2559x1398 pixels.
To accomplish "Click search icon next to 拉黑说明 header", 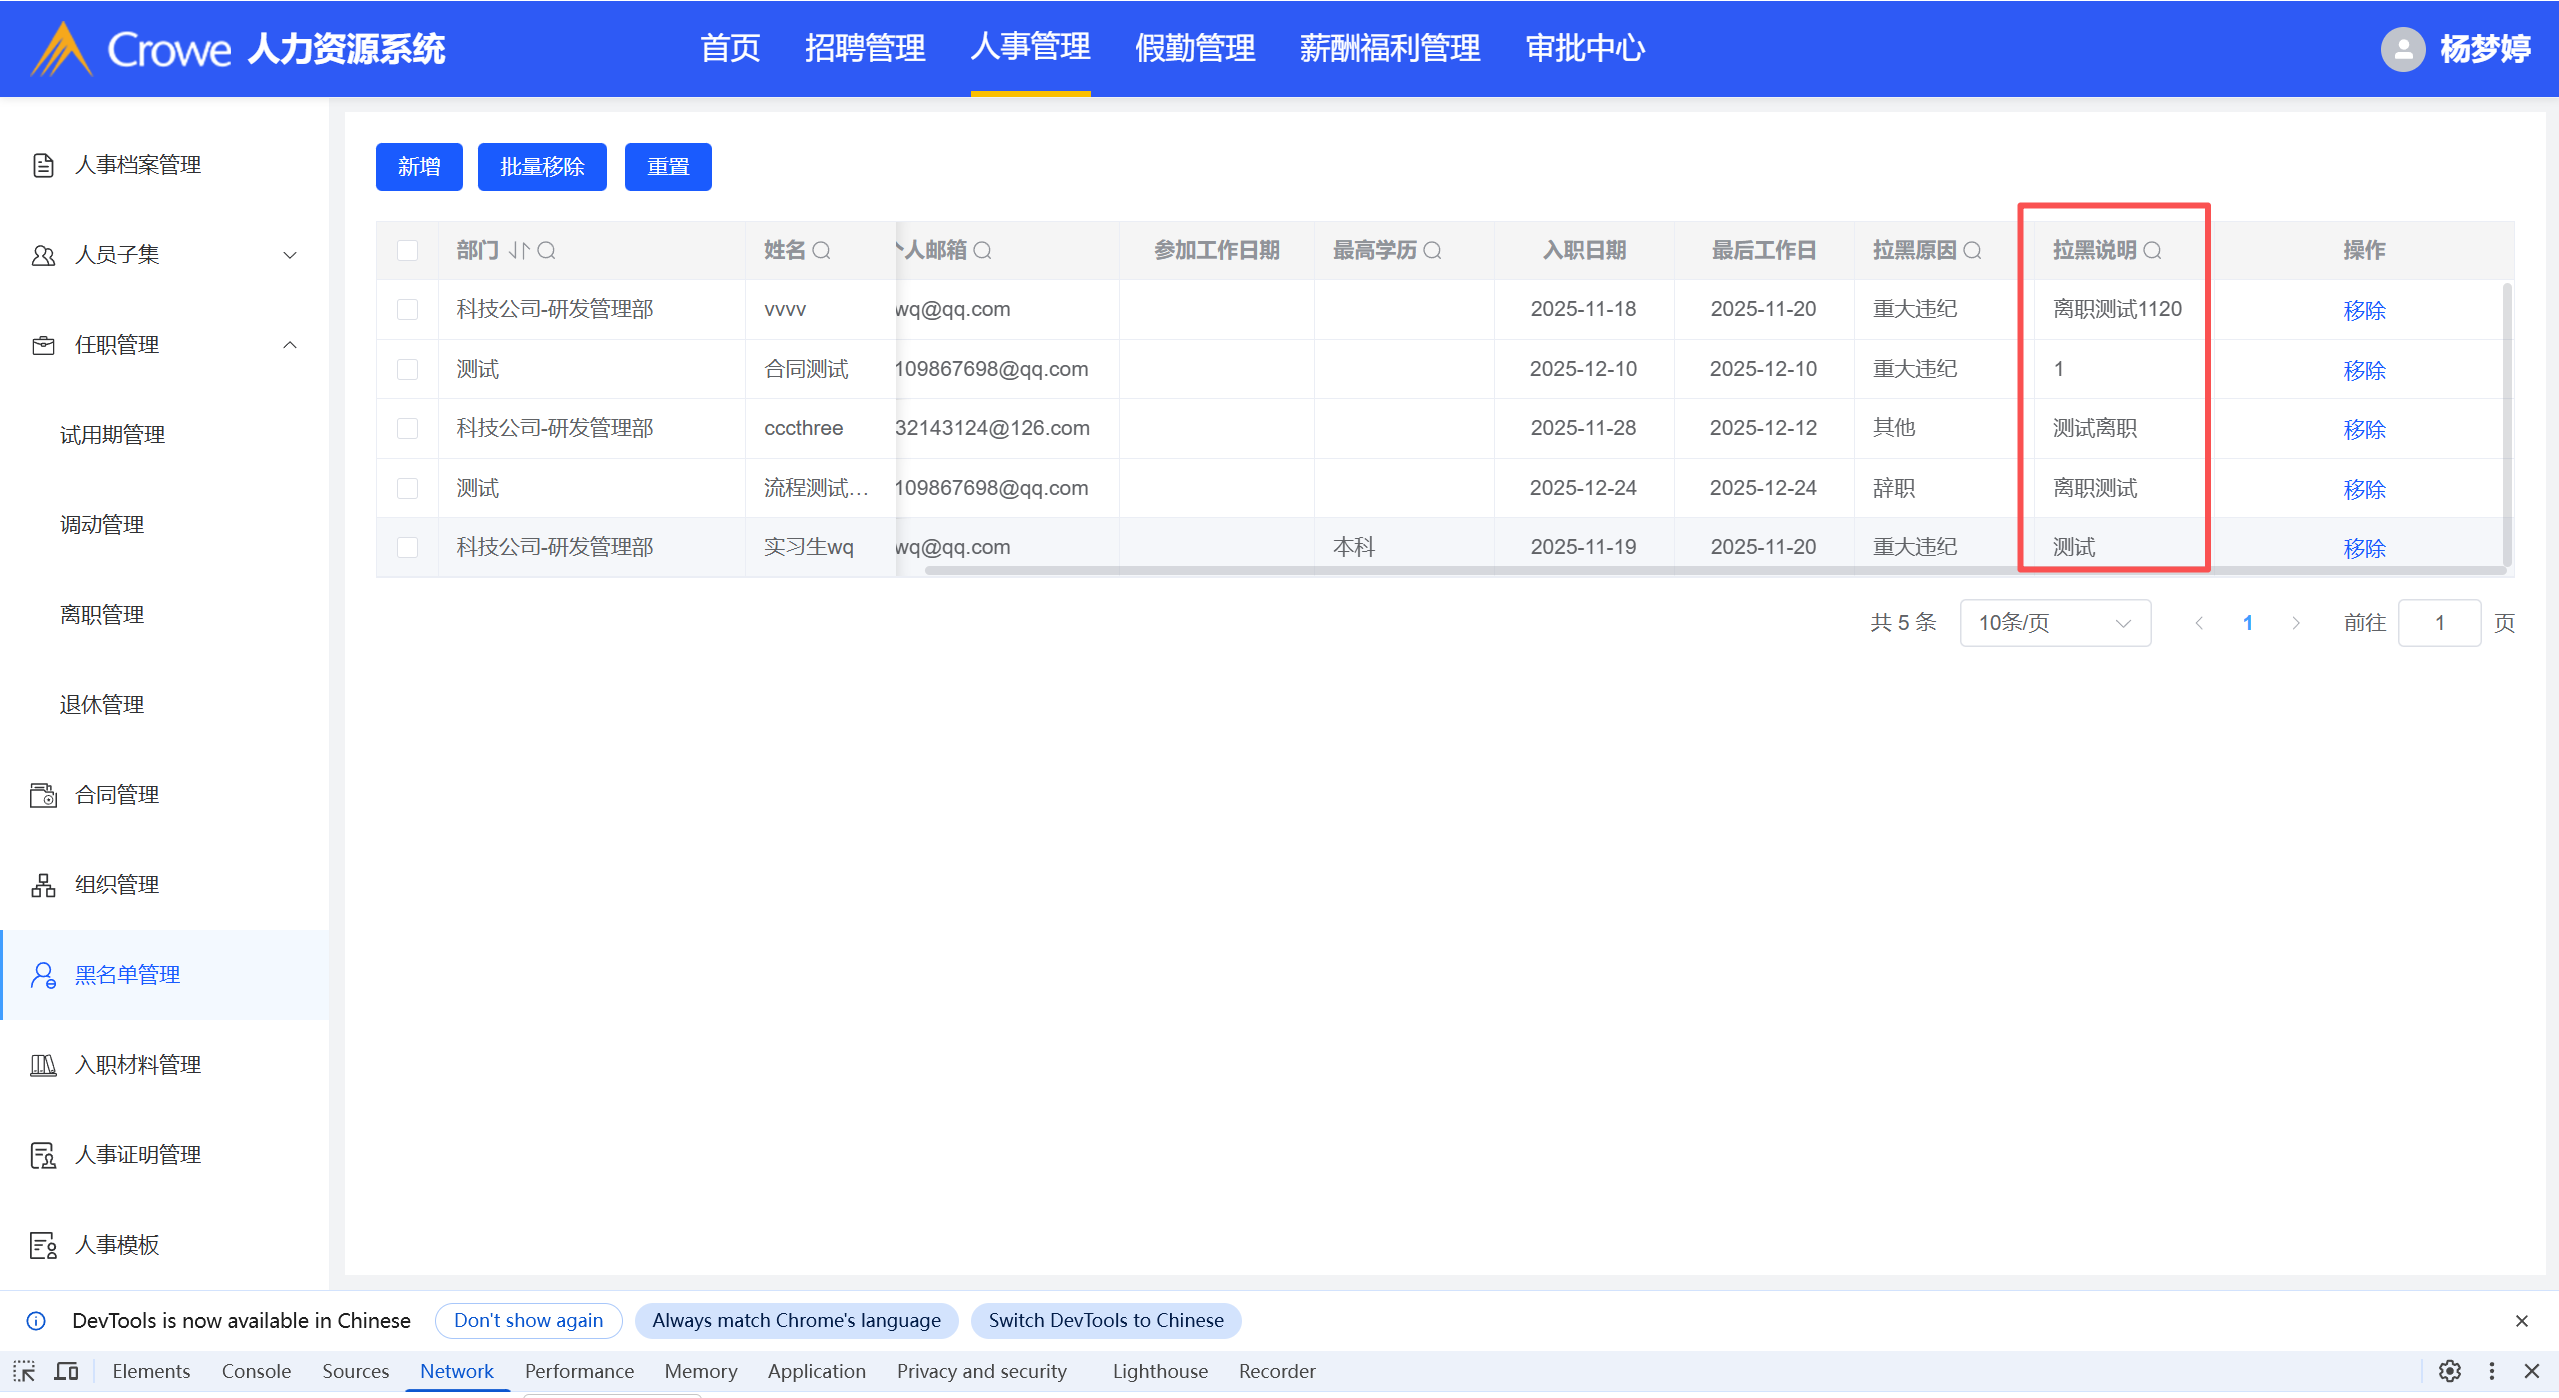I will tap(2152, 250).
